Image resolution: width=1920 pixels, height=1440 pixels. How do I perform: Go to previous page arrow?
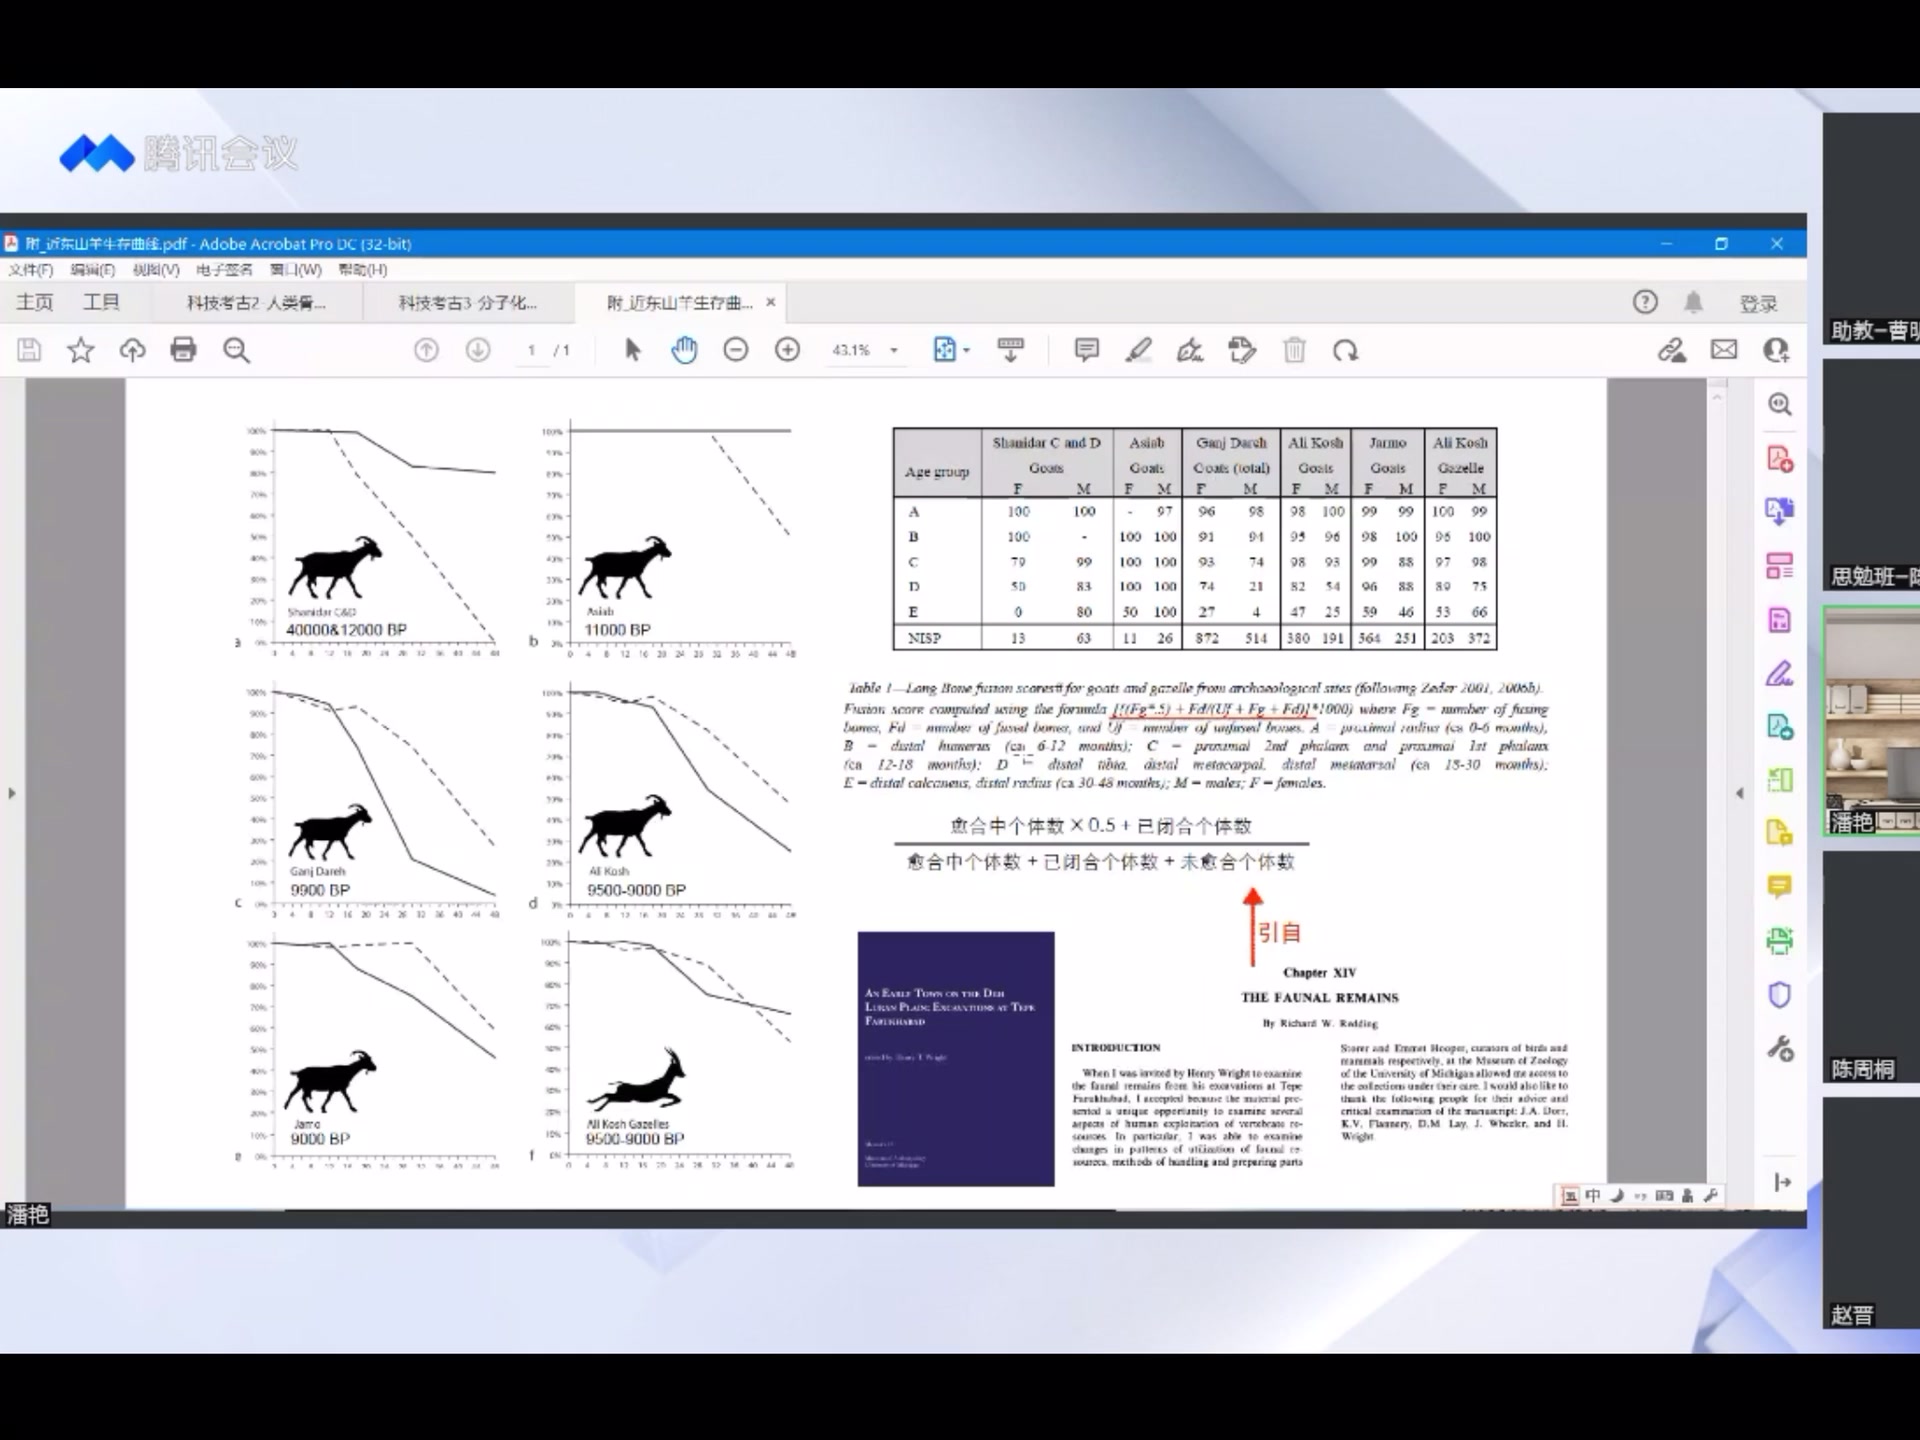pos(426,350)
